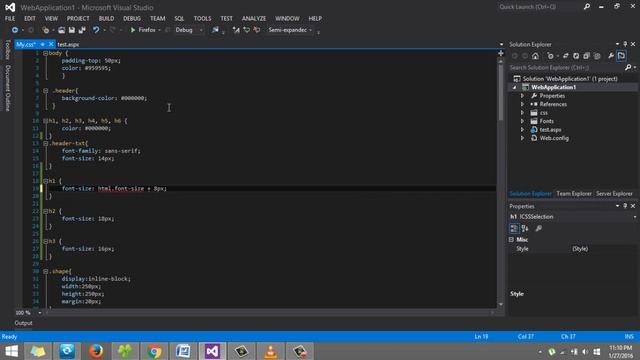The height and width of the screenshot is (360, 640).
Task: Open the Debug configuration dropdown
Action: tap(189, 30)
